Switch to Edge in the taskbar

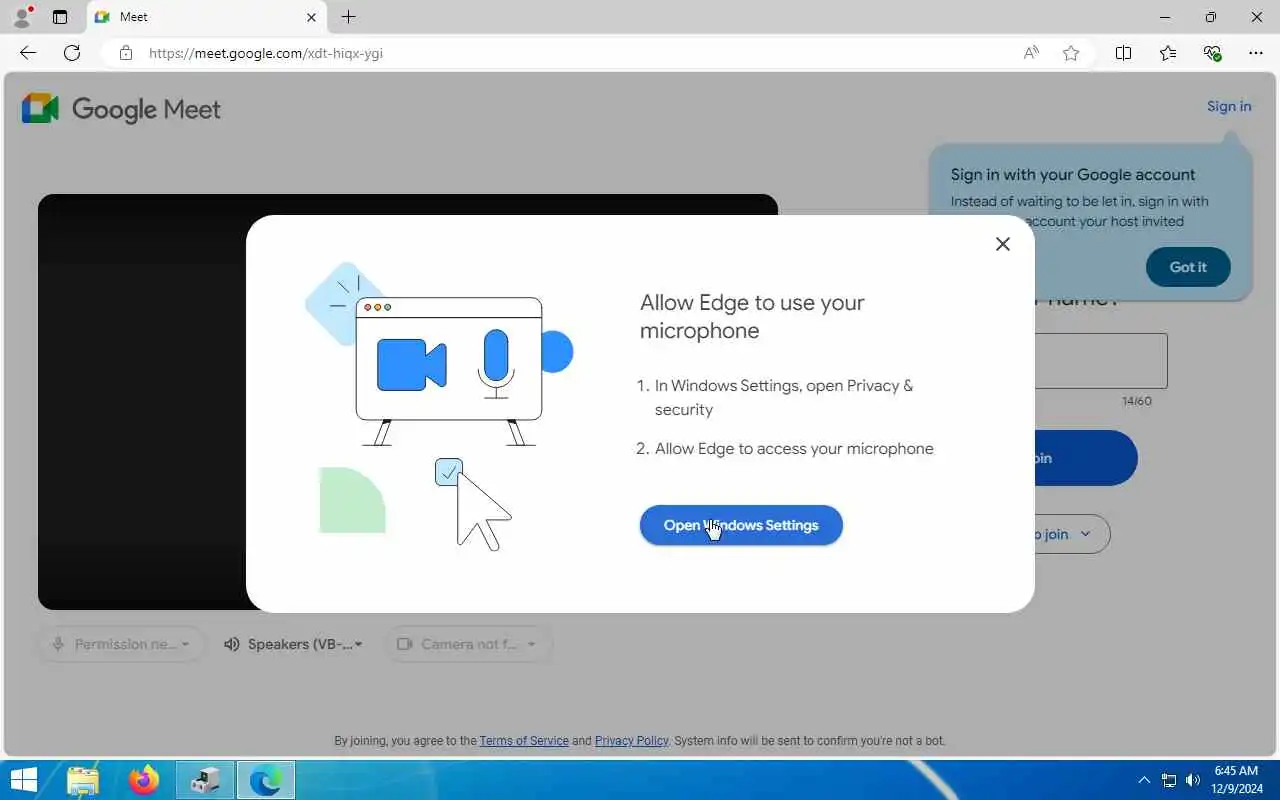(265, 780)
